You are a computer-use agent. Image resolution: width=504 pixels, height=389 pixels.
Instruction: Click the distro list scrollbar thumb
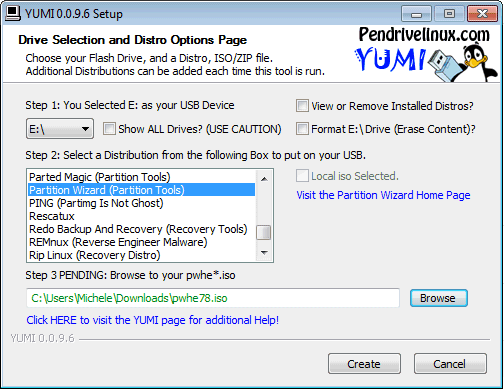tap(264, 232)
